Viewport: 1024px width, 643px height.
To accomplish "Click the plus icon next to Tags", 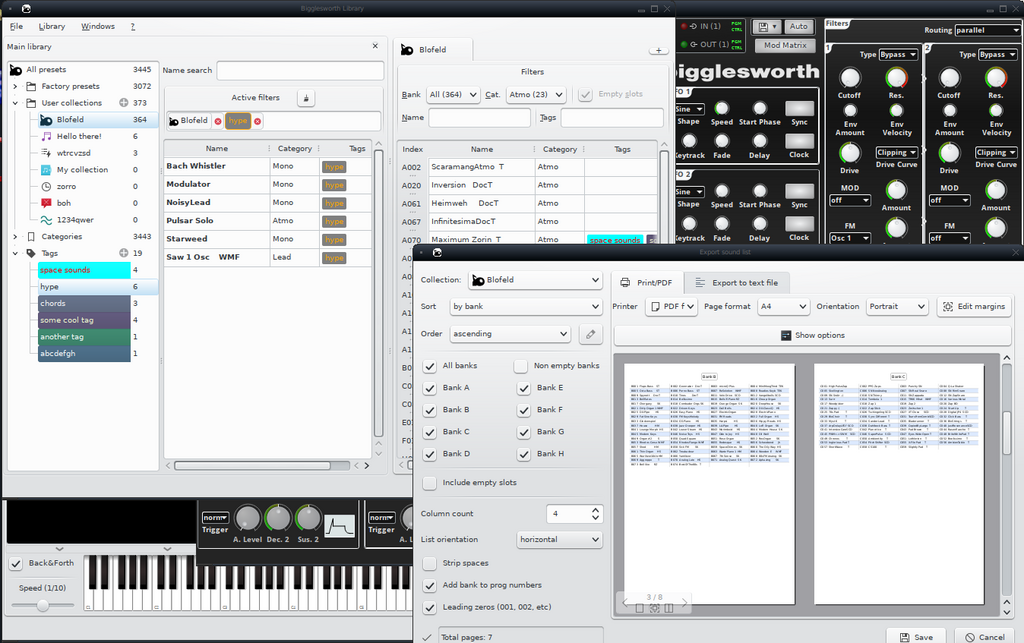I will 124,253.
